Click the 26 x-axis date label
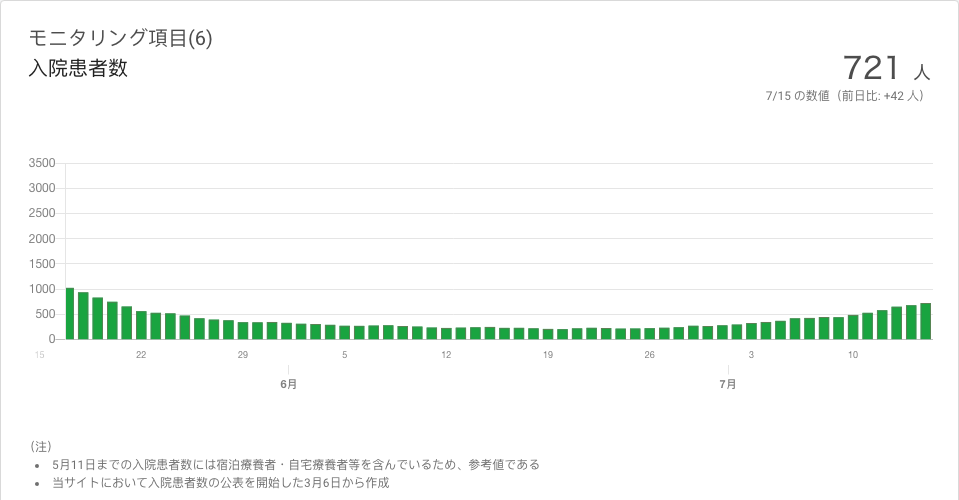 click(650, 355)
